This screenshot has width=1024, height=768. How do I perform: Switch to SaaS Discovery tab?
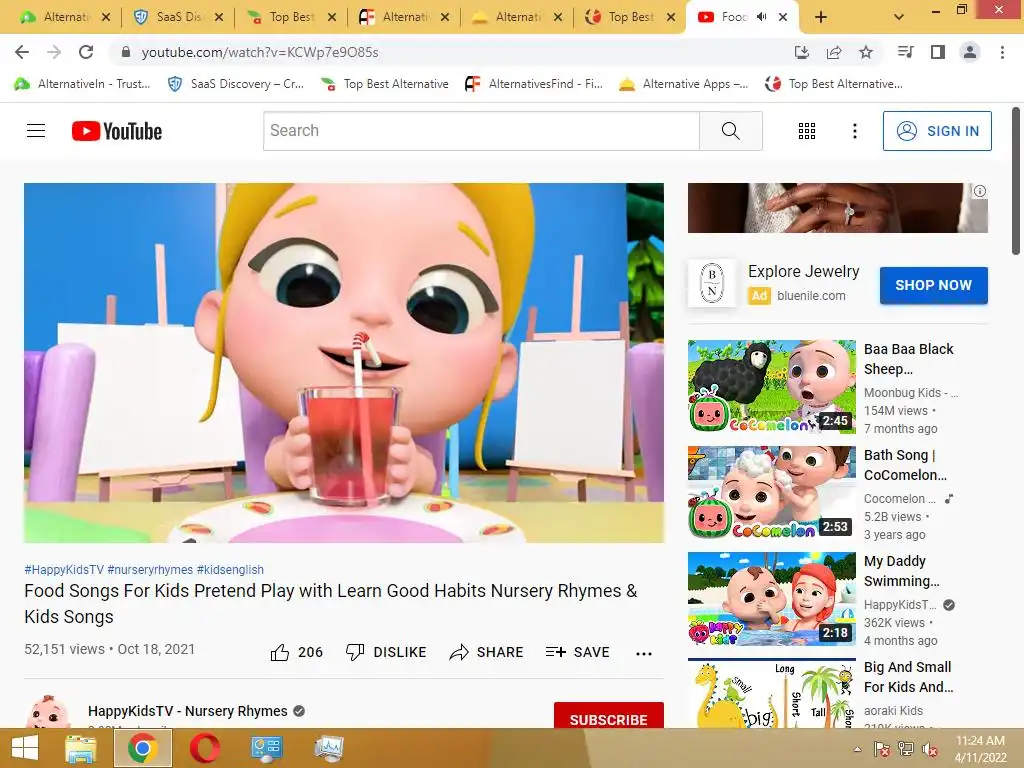pyautogui.click(x=176, y=17)
